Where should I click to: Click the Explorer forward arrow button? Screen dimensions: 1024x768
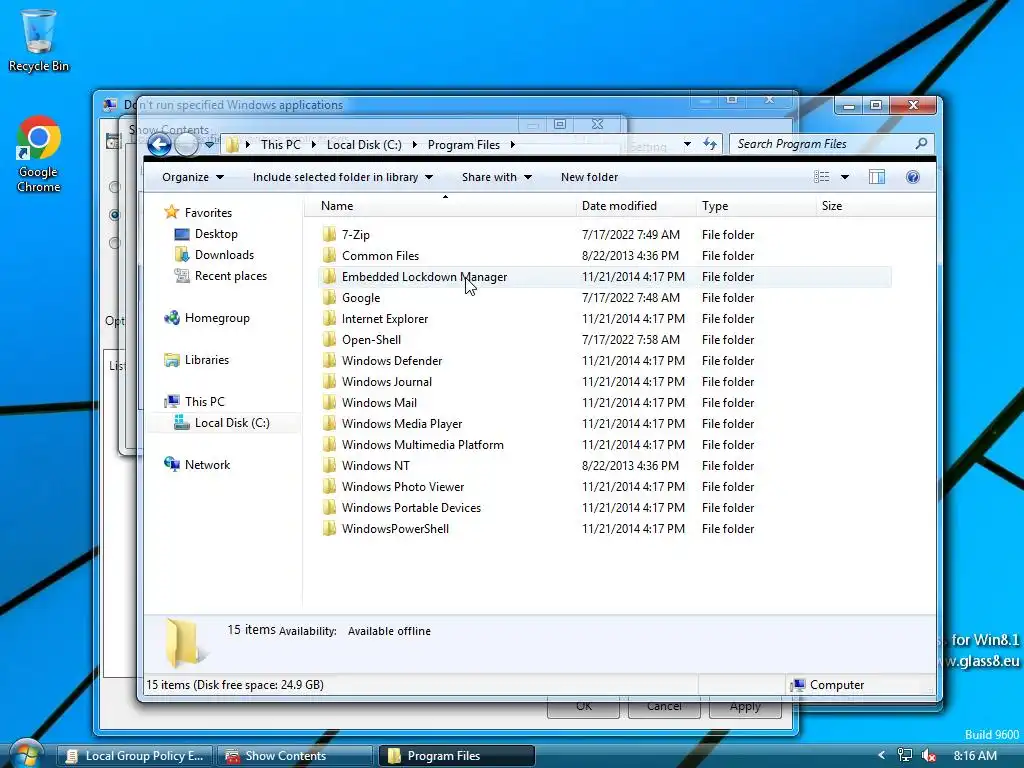click(x=187, y=144)
